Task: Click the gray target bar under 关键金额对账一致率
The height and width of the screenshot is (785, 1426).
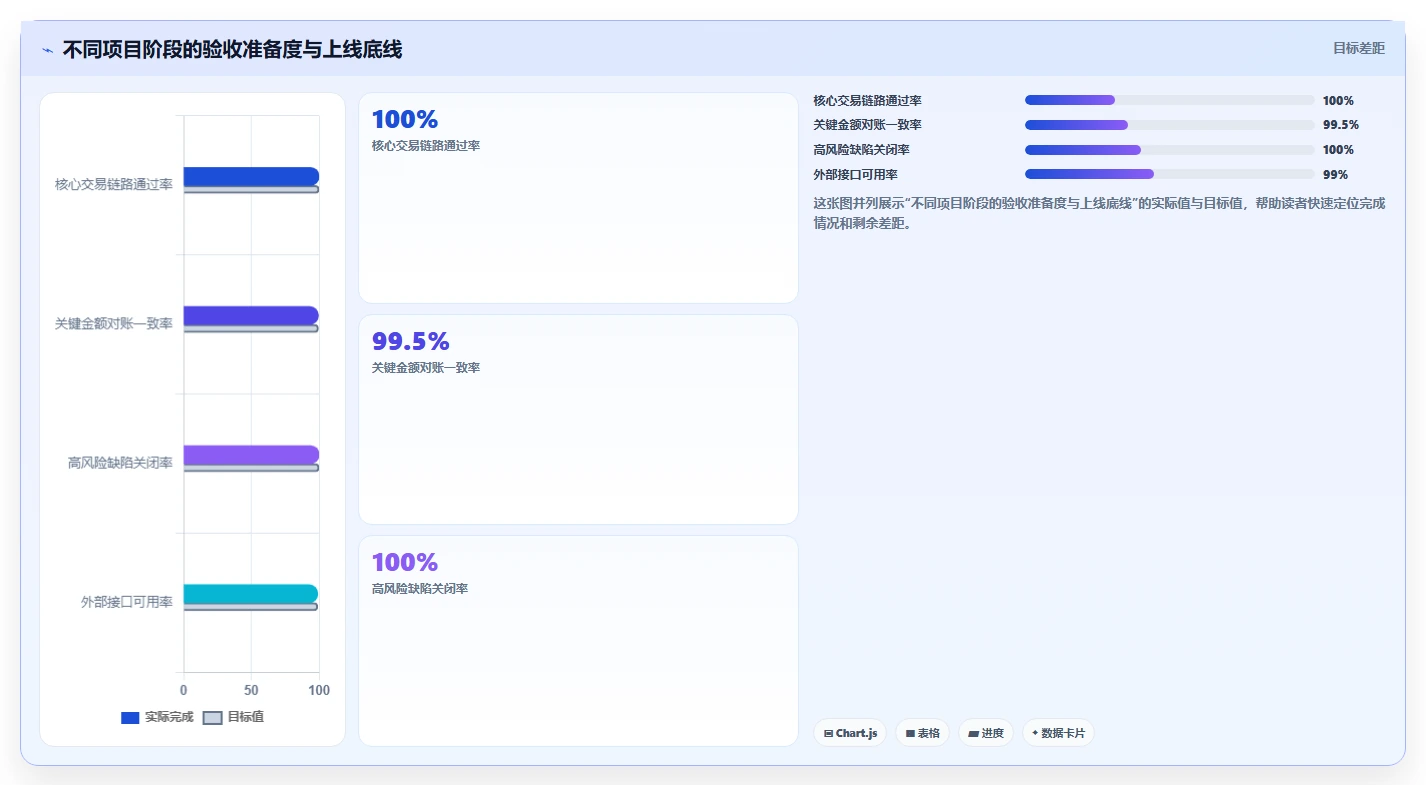Action: pyautogui.click(x=251, y=328)
